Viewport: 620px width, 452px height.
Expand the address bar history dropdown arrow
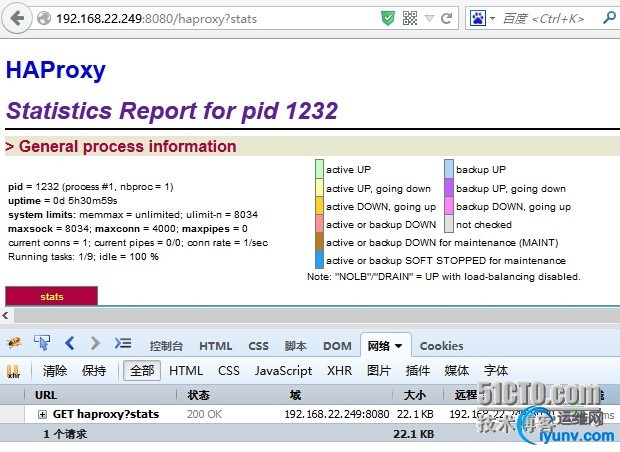click(x=429, y=18)
